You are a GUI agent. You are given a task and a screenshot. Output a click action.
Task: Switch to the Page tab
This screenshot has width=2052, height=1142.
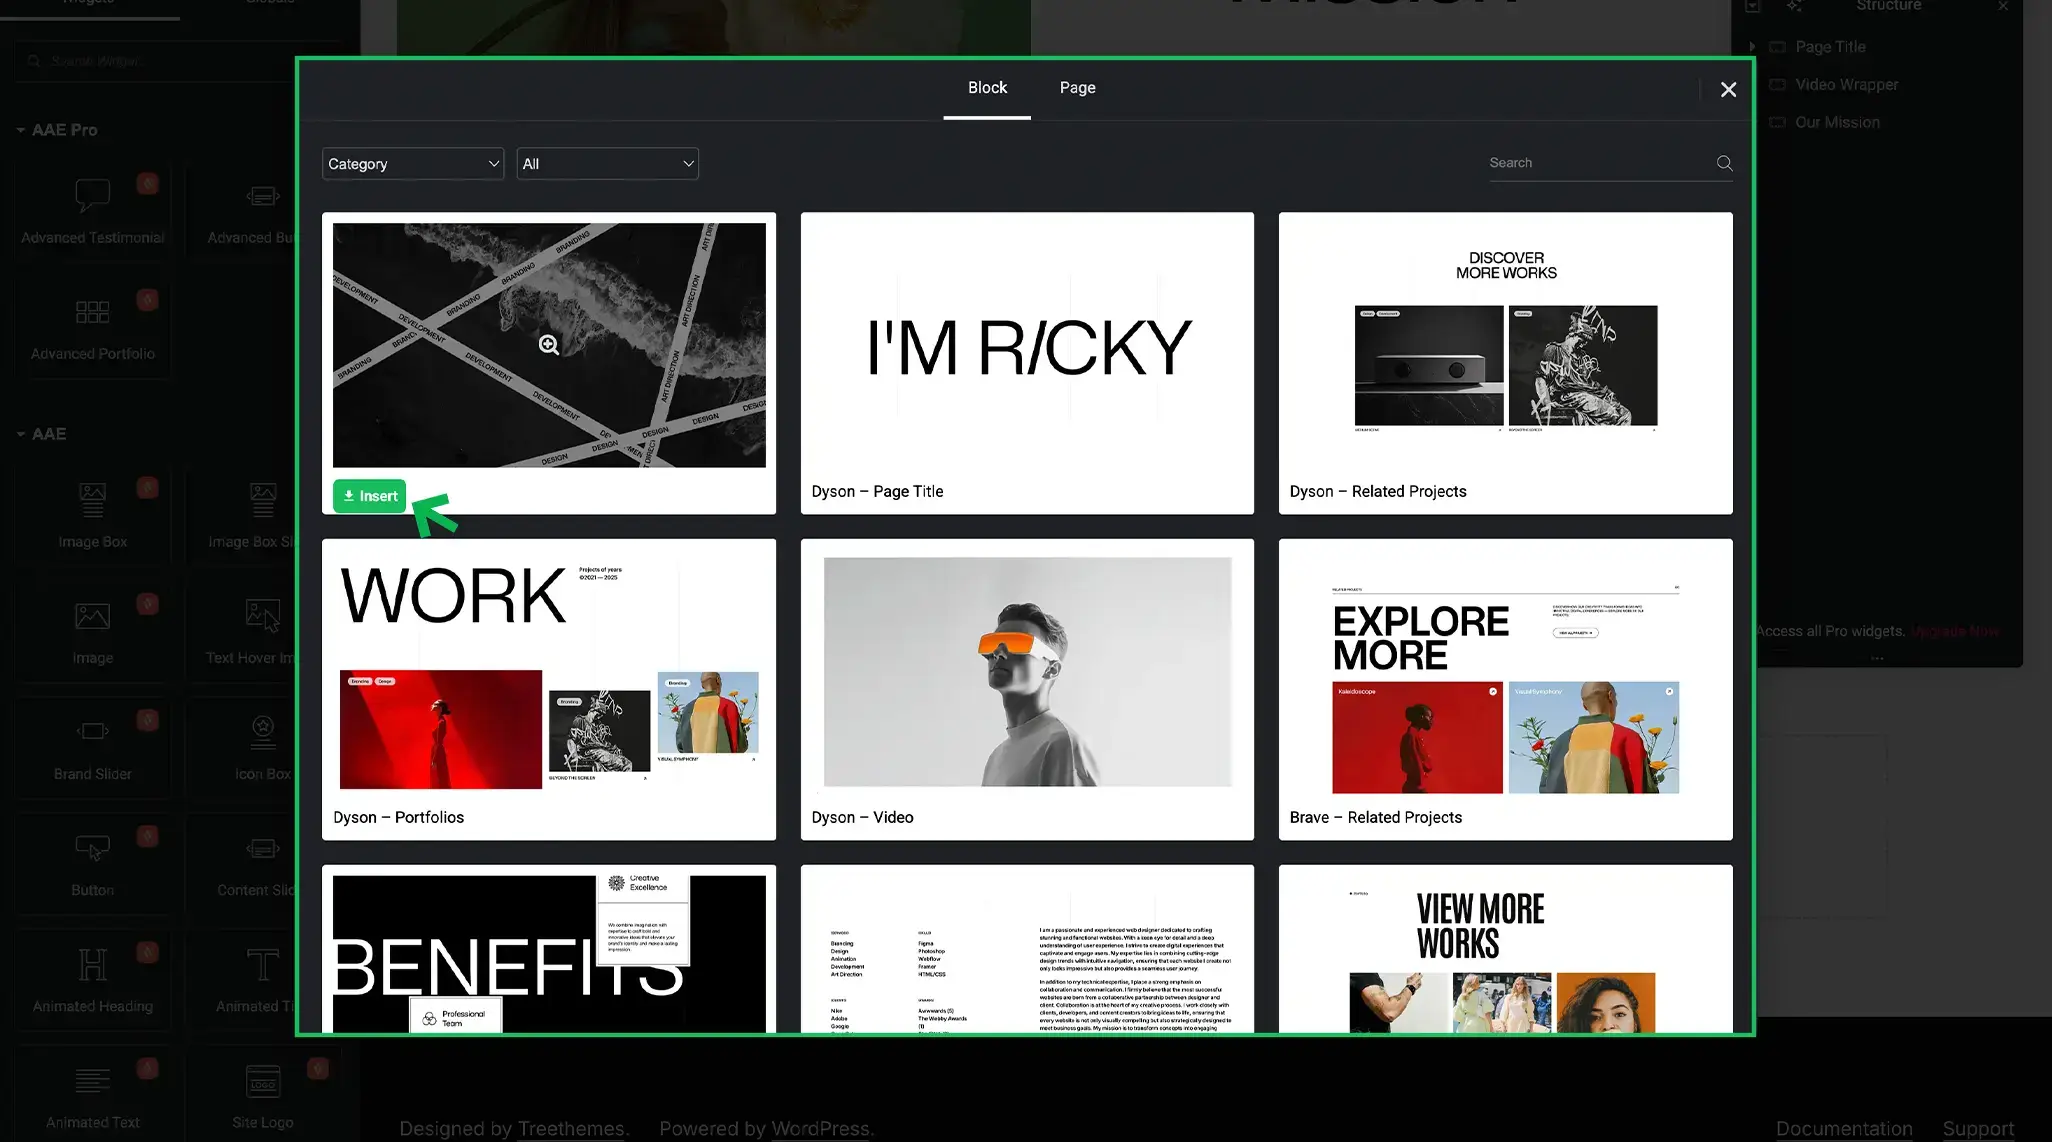(1077, 88)
